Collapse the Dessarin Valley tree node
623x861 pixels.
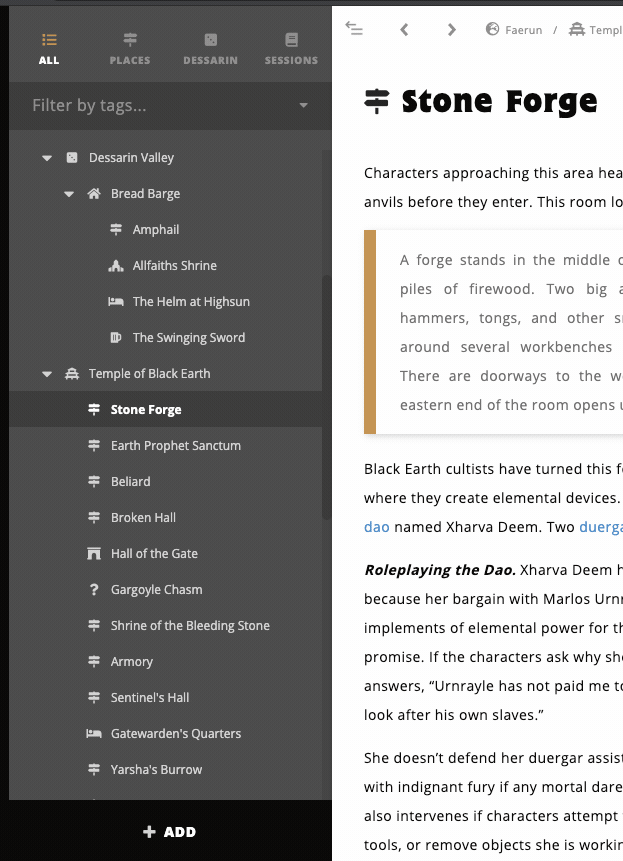point(47,158)
